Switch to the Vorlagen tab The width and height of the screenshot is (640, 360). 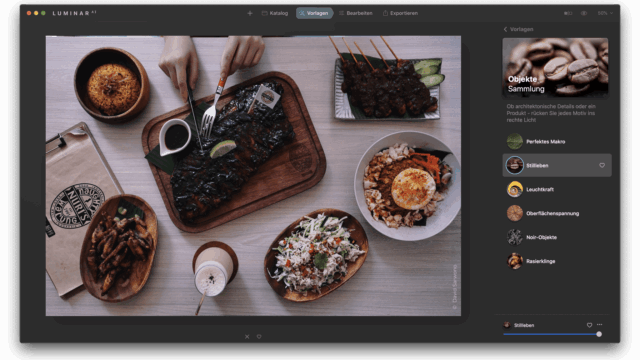click(314, 13)
